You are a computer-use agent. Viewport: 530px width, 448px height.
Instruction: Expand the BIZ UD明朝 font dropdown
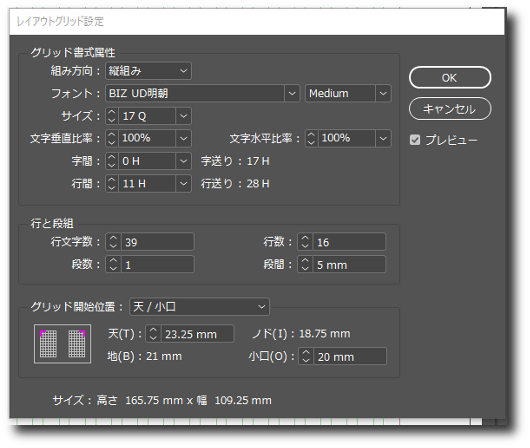[292, 93]
